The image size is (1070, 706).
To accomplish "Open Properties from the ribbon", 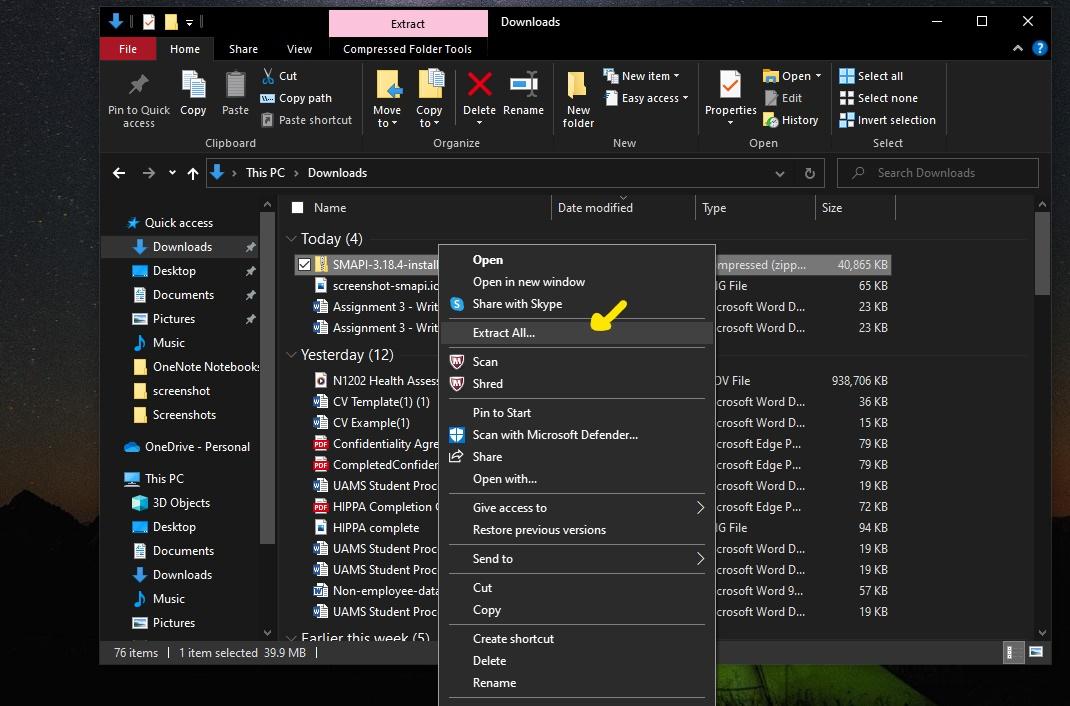I will pos(731,87).
